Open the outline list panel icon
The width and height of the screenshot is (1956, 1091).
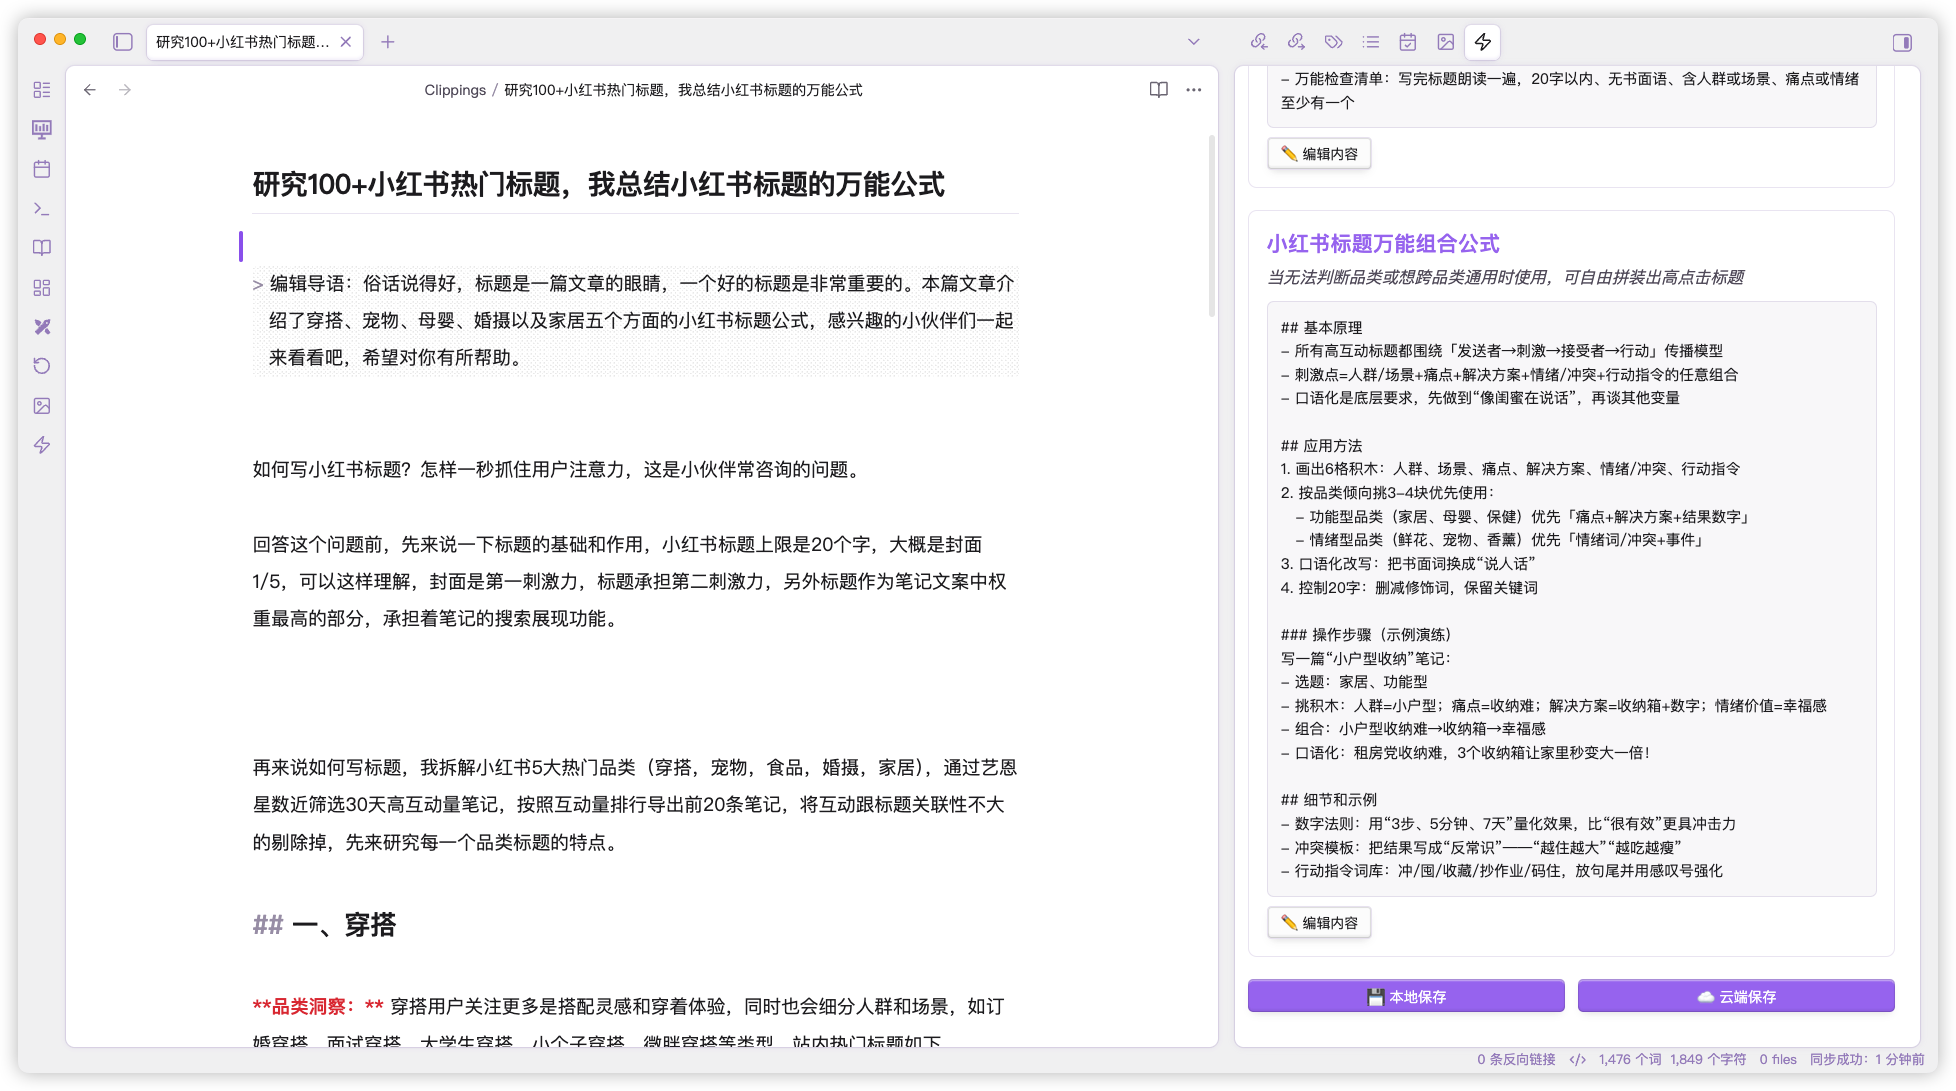(x=1371, y=42)
